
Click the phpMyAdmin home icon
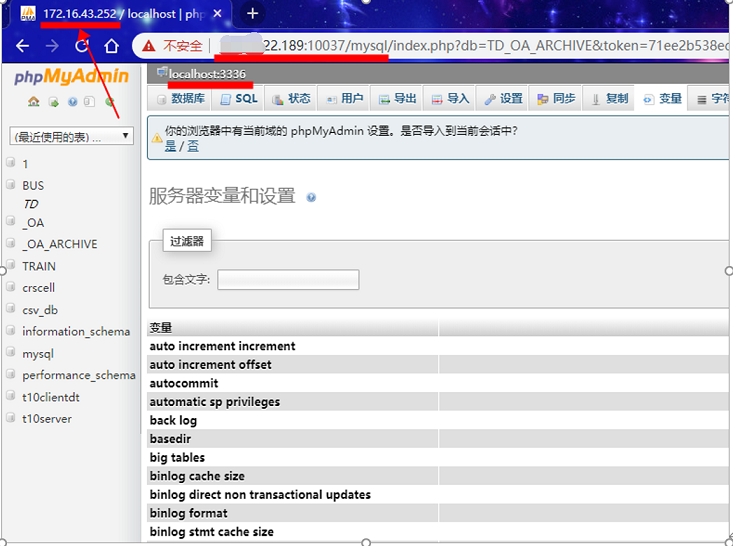coord(34,101)
